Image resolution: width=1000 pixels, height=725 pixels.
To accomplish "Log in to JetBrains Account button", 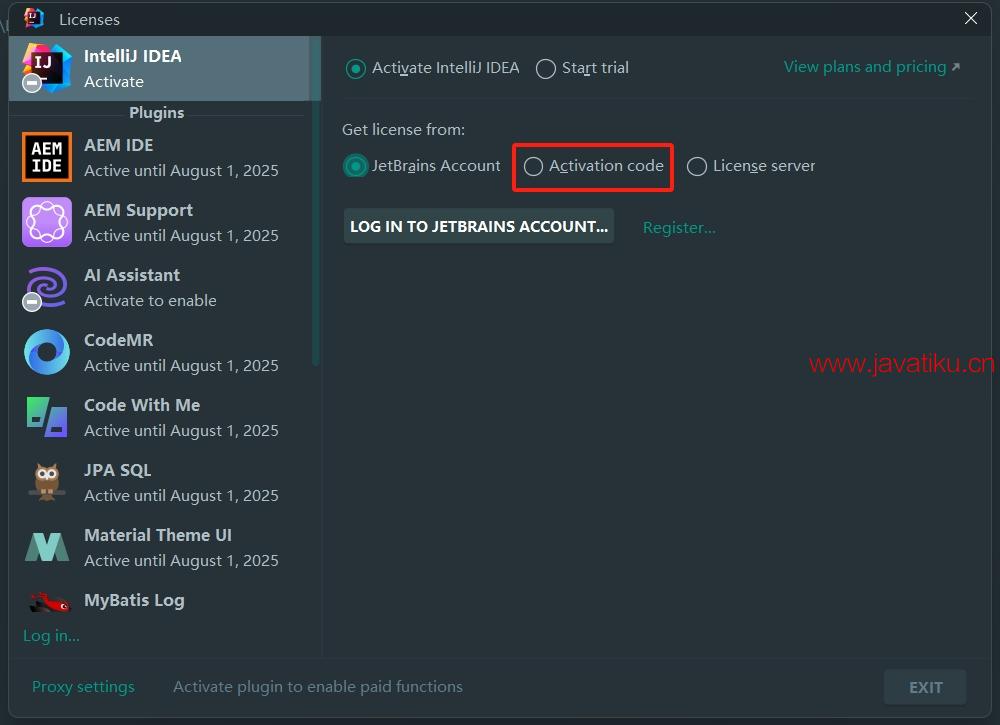I will (479, 226).
